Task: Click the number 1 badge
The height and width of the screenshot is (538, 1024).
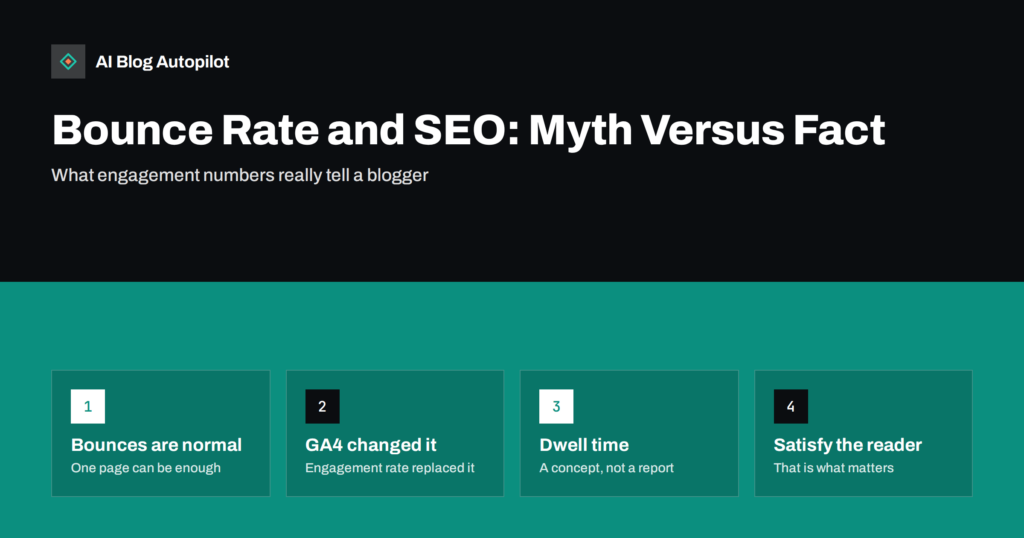Action: 88,406
